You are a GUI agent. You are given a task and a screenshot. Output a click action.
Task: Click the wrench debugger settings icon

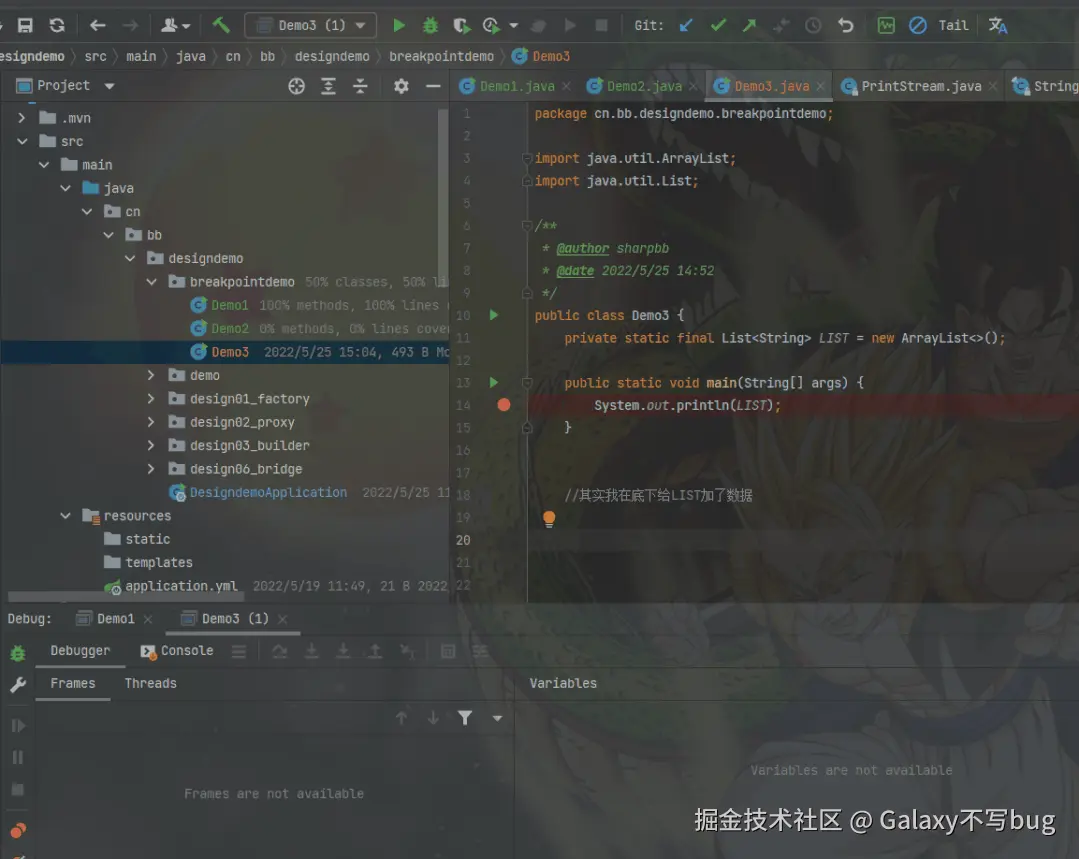[18, 685]
